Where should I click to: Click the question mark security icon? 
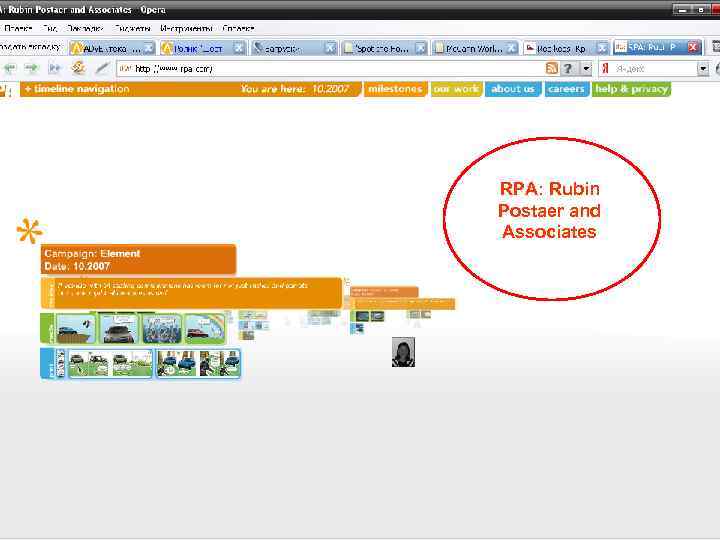point(568,68)
